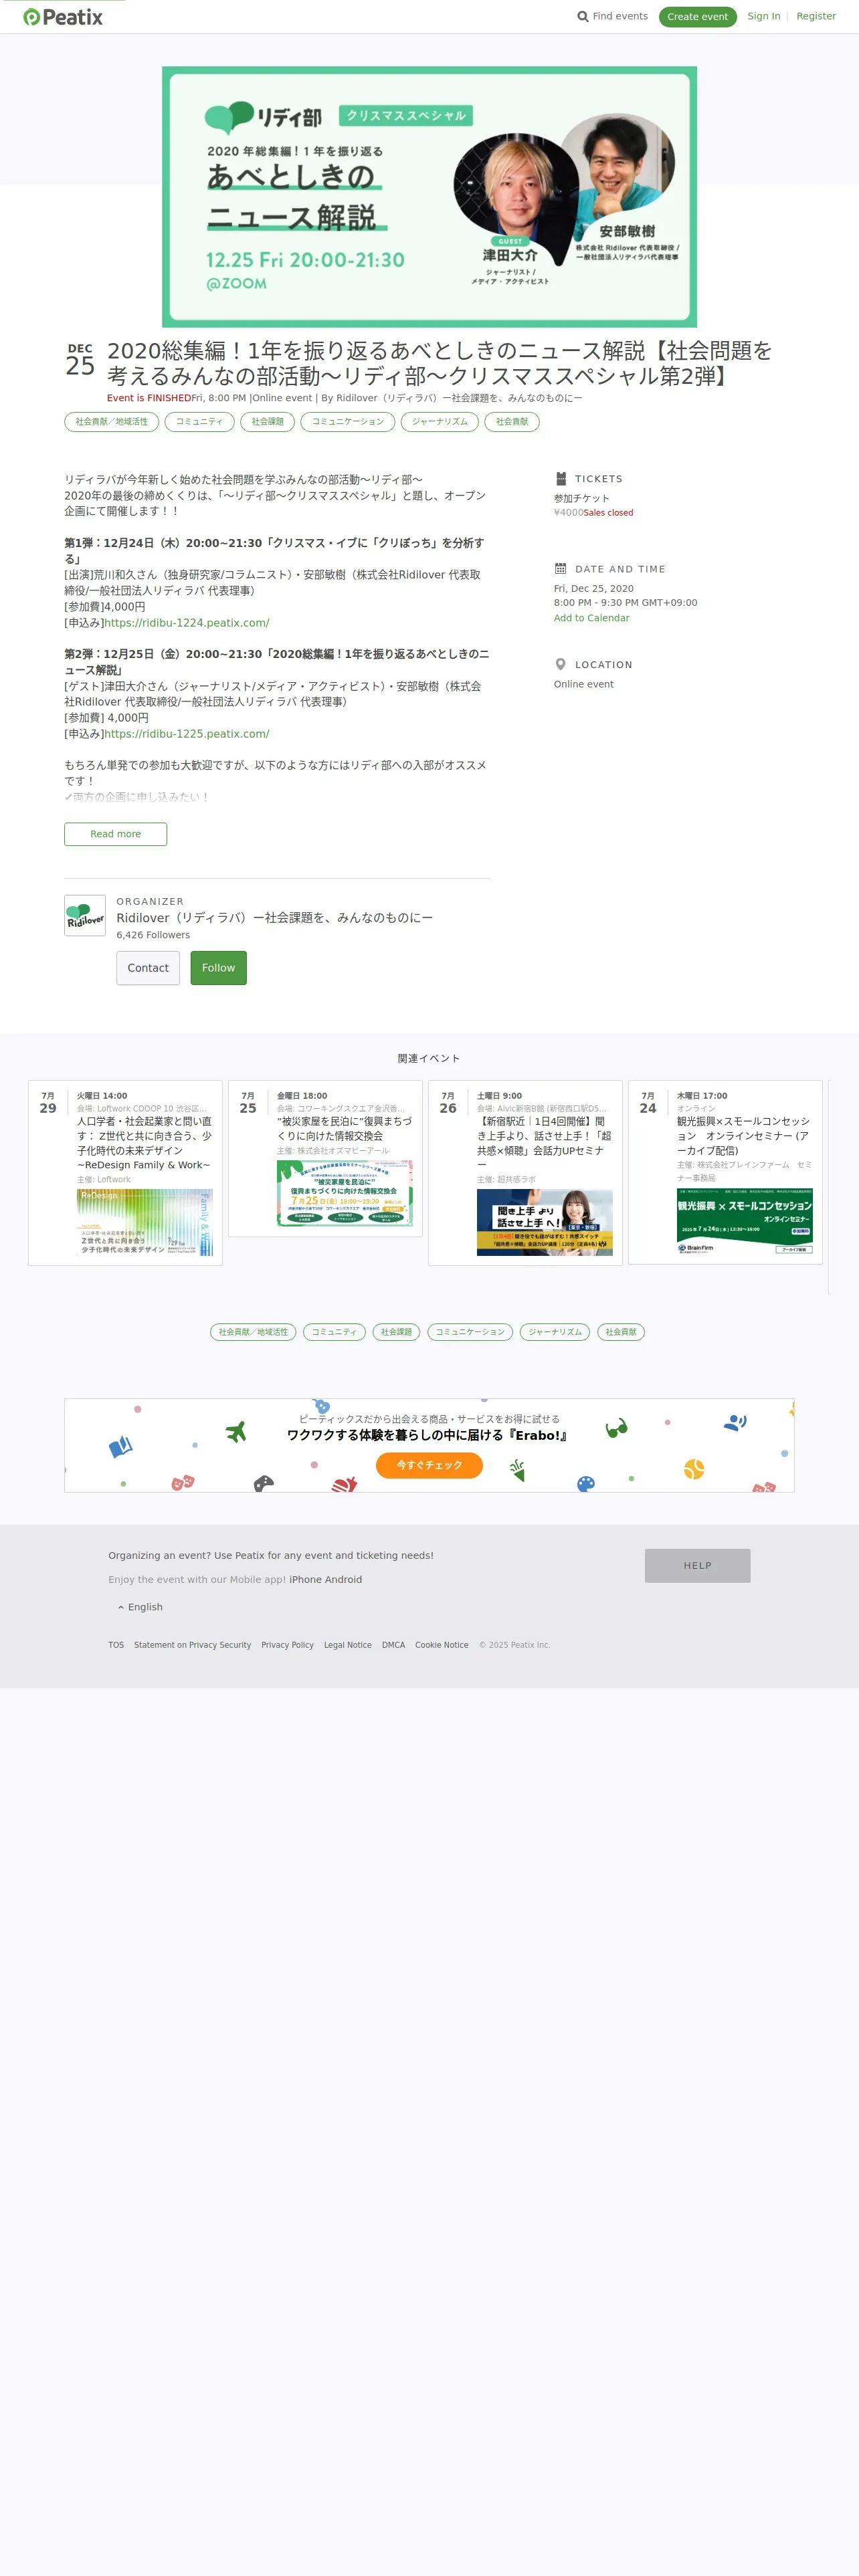Open the event banner image
The height and width of the screenshot is (2576, 859).
coord(430,197)
